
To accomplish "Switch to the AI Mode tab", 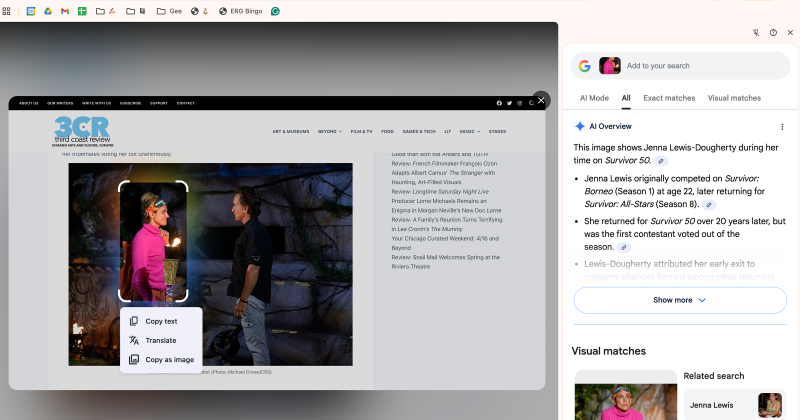I will click(594, 98).
